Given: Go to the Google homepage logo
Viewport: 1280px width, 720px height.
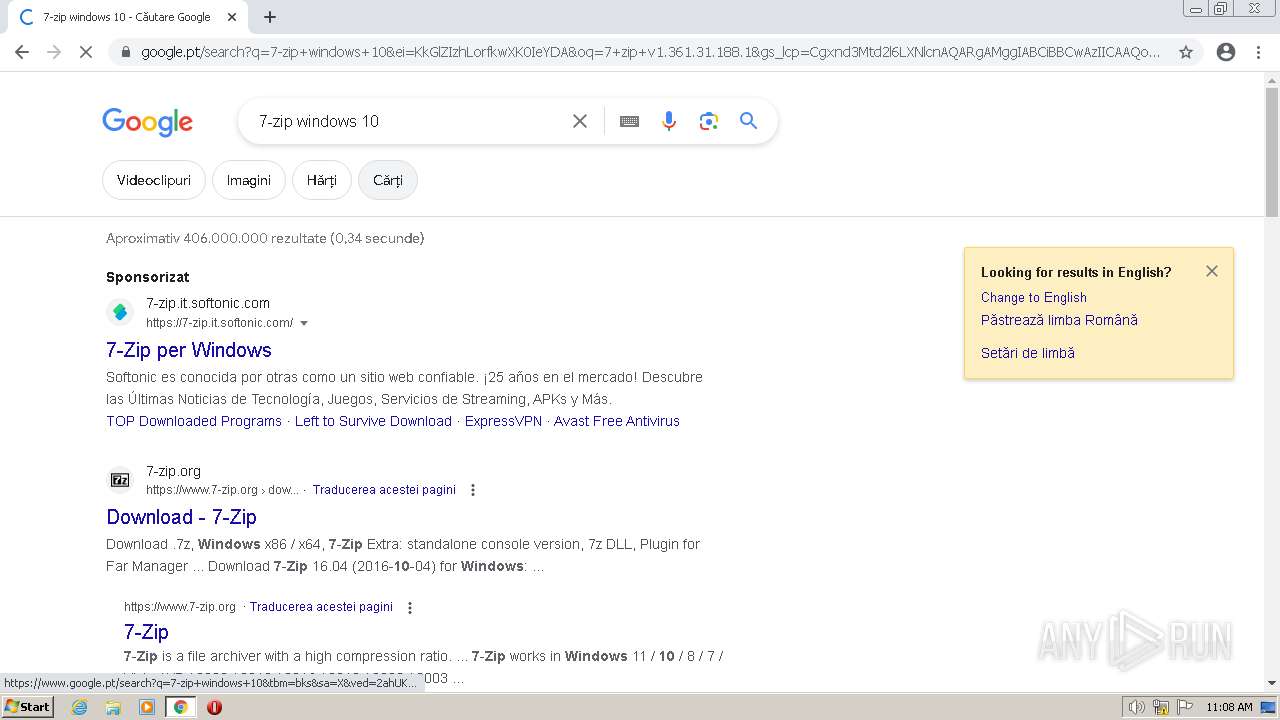Looking at the screenshot, I should [147, 122].
